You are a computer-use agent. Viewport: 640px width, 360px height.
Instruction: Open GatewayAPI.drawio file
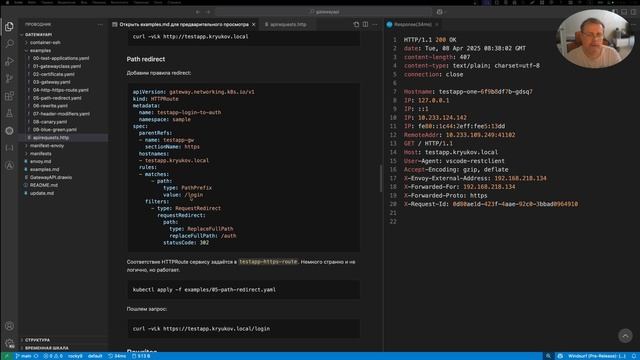coord(51,178)
